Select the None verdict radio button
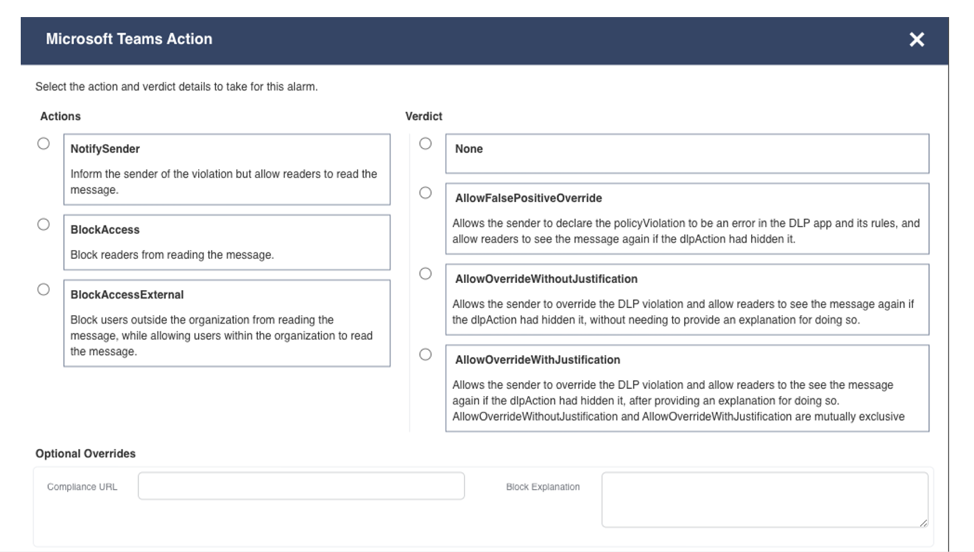The image size is (974, 552). coord(426,144)
